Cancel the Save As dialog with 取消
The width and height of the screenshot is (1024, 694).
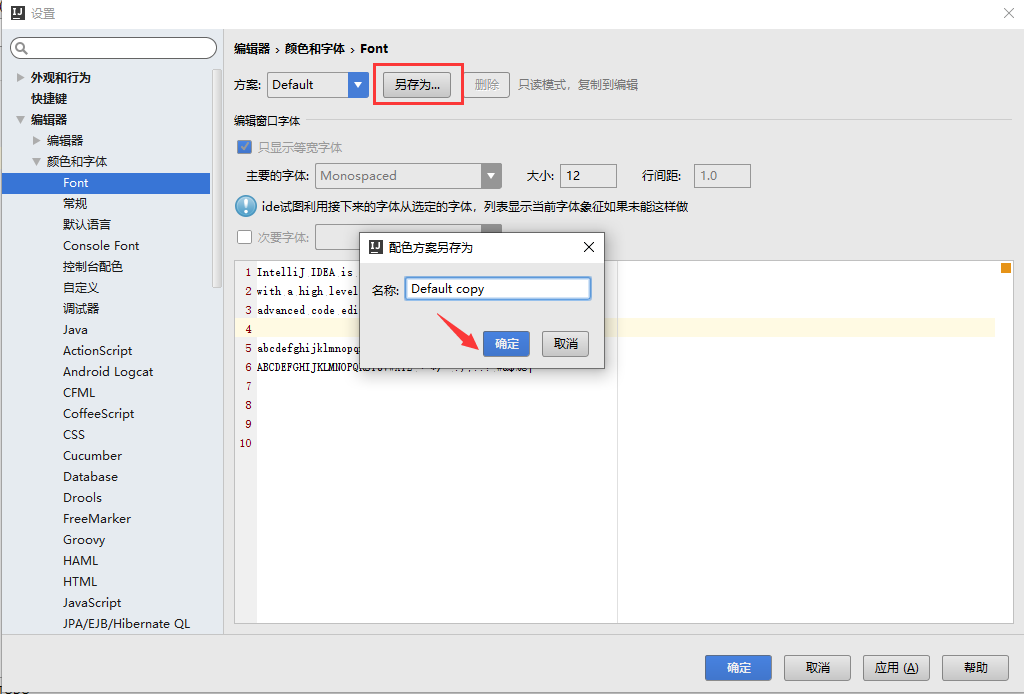point(566,343)
